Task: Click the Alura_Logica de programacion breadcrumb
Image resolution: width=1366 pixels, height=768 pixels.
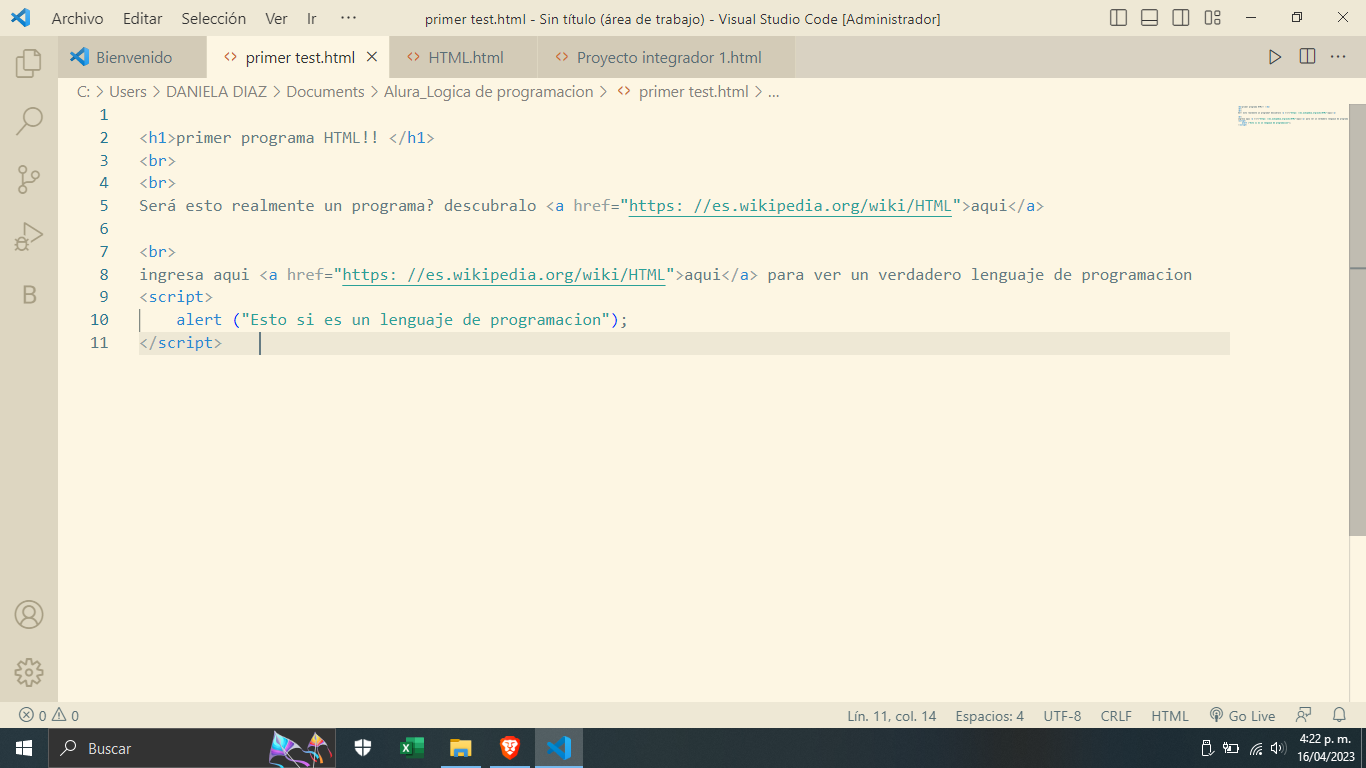Action: tap(488, 91)
